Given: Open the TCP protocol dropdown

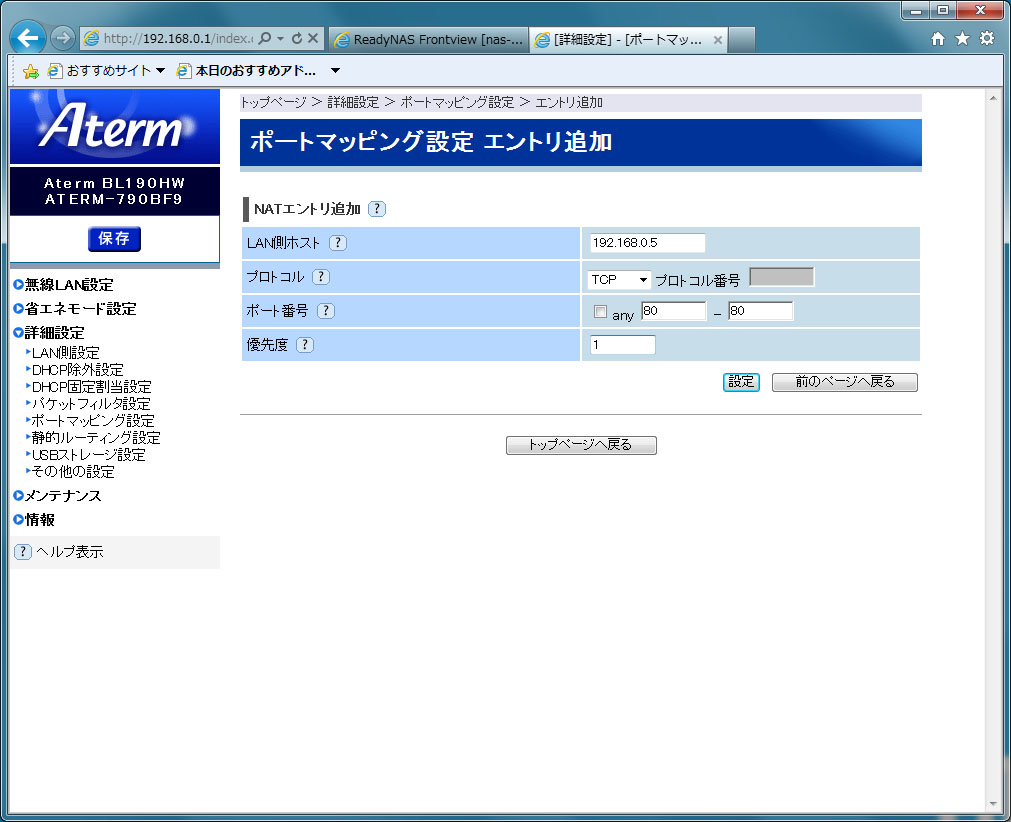Looking at the screenshot, I should pyautogui.click(x=619, y=280).
